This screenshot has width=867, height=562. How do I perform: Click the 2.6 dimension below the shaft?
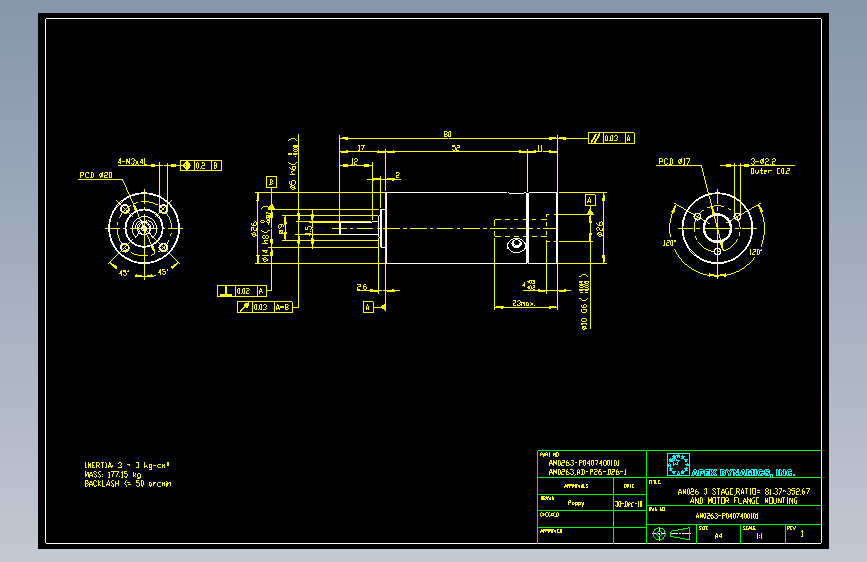point(362,287)
